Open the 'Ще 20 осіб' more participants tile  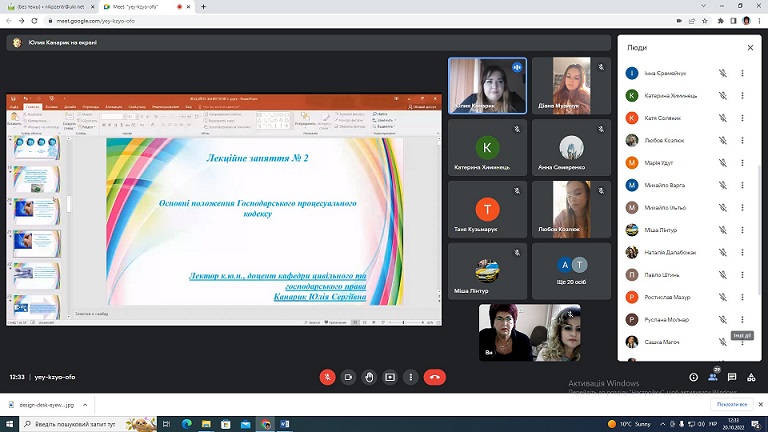click(571, 271)
